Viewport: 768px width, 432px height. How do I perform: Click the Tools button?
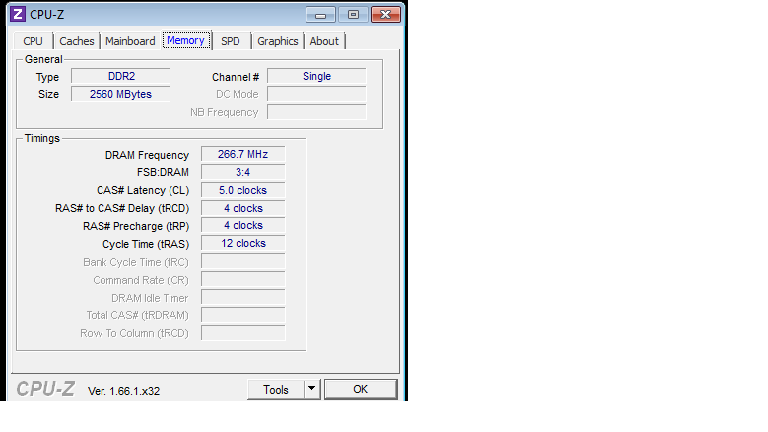click(x=276, y=390)
